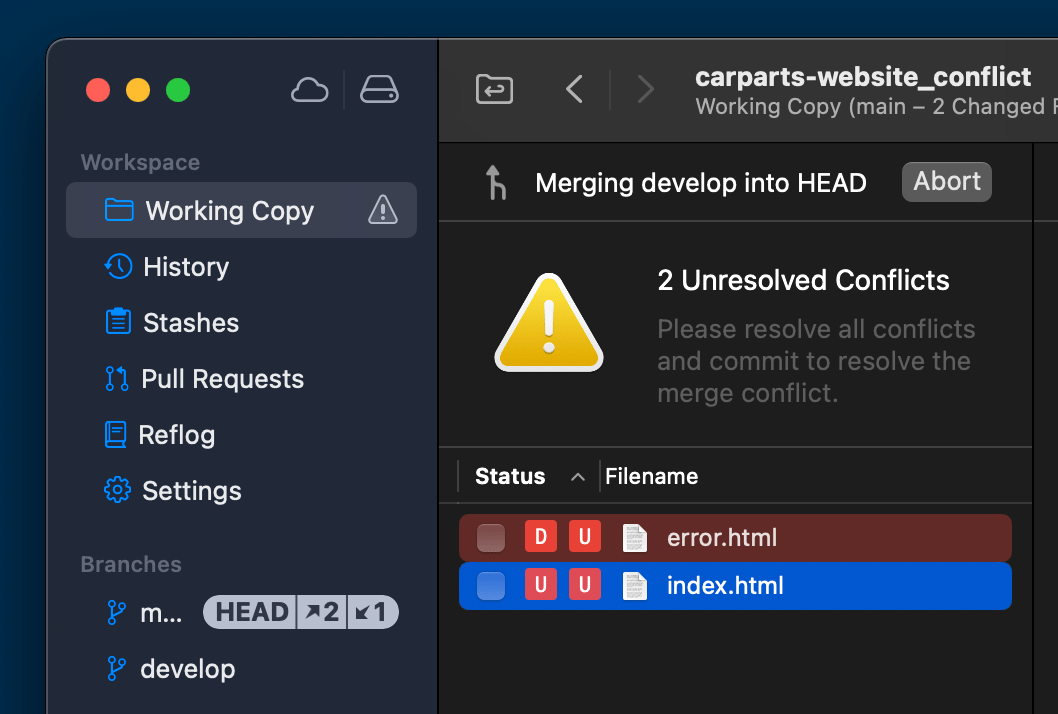This screenshot has width=1058, height=714.
Task: Stage error.html using its checkbox
Action: tap(491, 538)
